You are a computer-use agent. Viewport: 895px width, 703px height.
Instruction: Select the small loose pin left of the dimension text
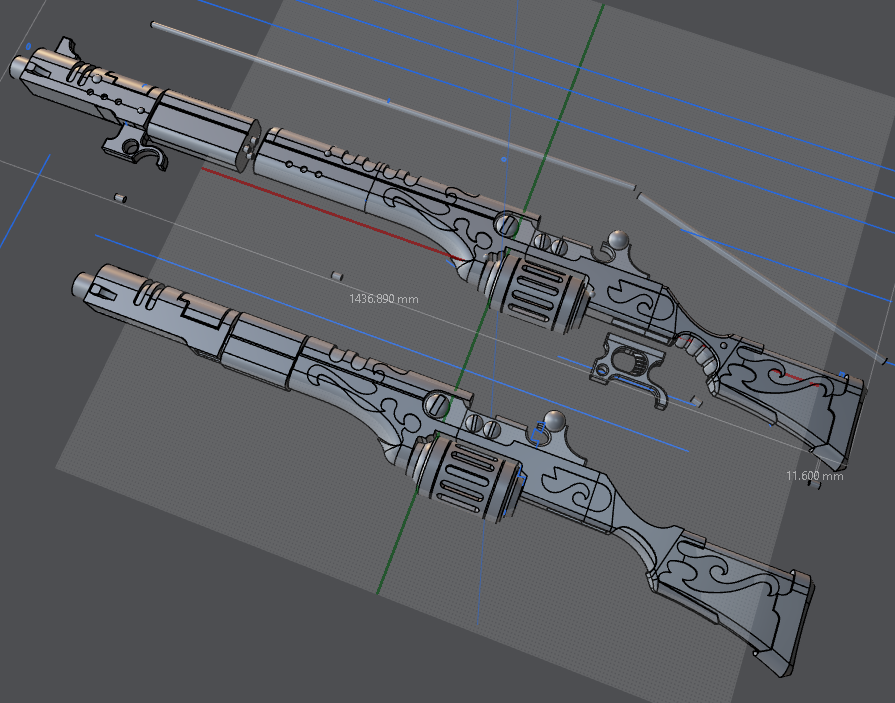click(x=337, y=276)
